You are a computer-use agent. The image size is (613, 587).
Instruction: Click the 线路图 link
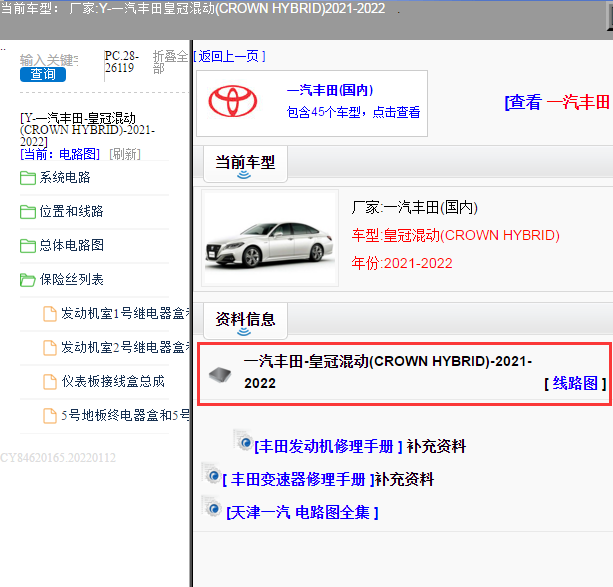click(x=575, y=383)
